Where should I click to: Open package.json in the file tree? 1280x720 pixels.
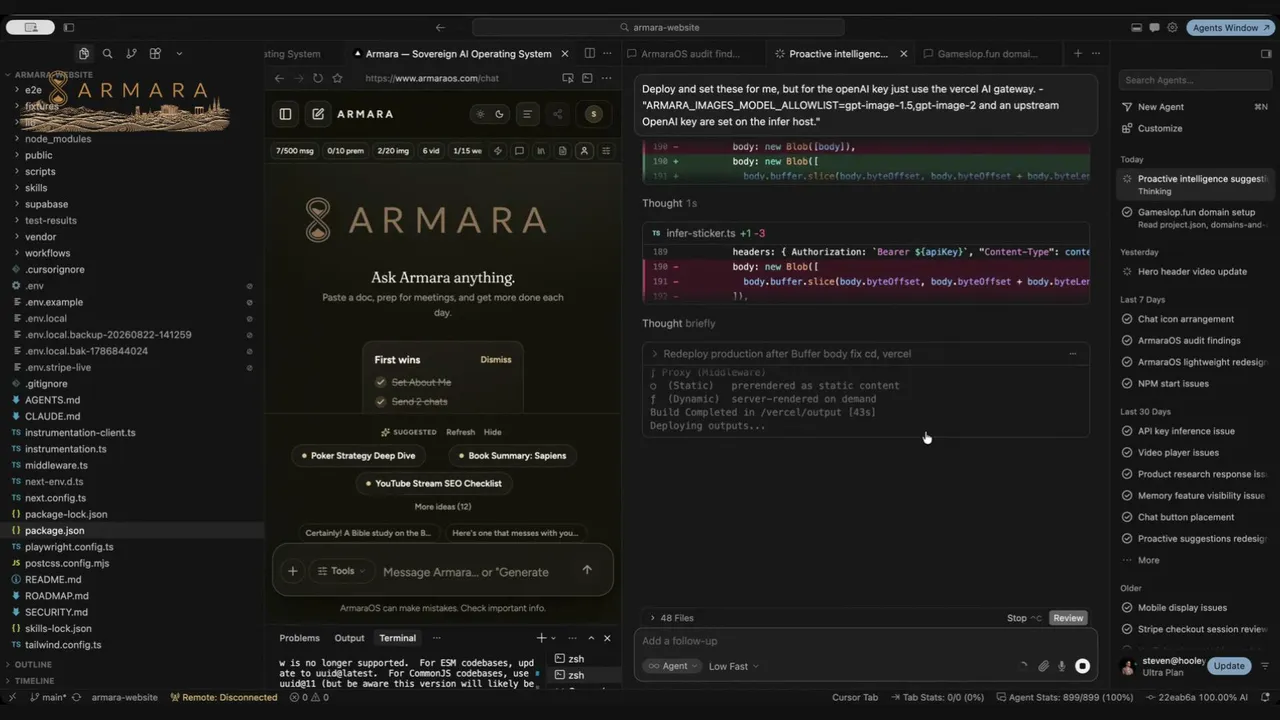pyautogui.click(x=132, y=530)
